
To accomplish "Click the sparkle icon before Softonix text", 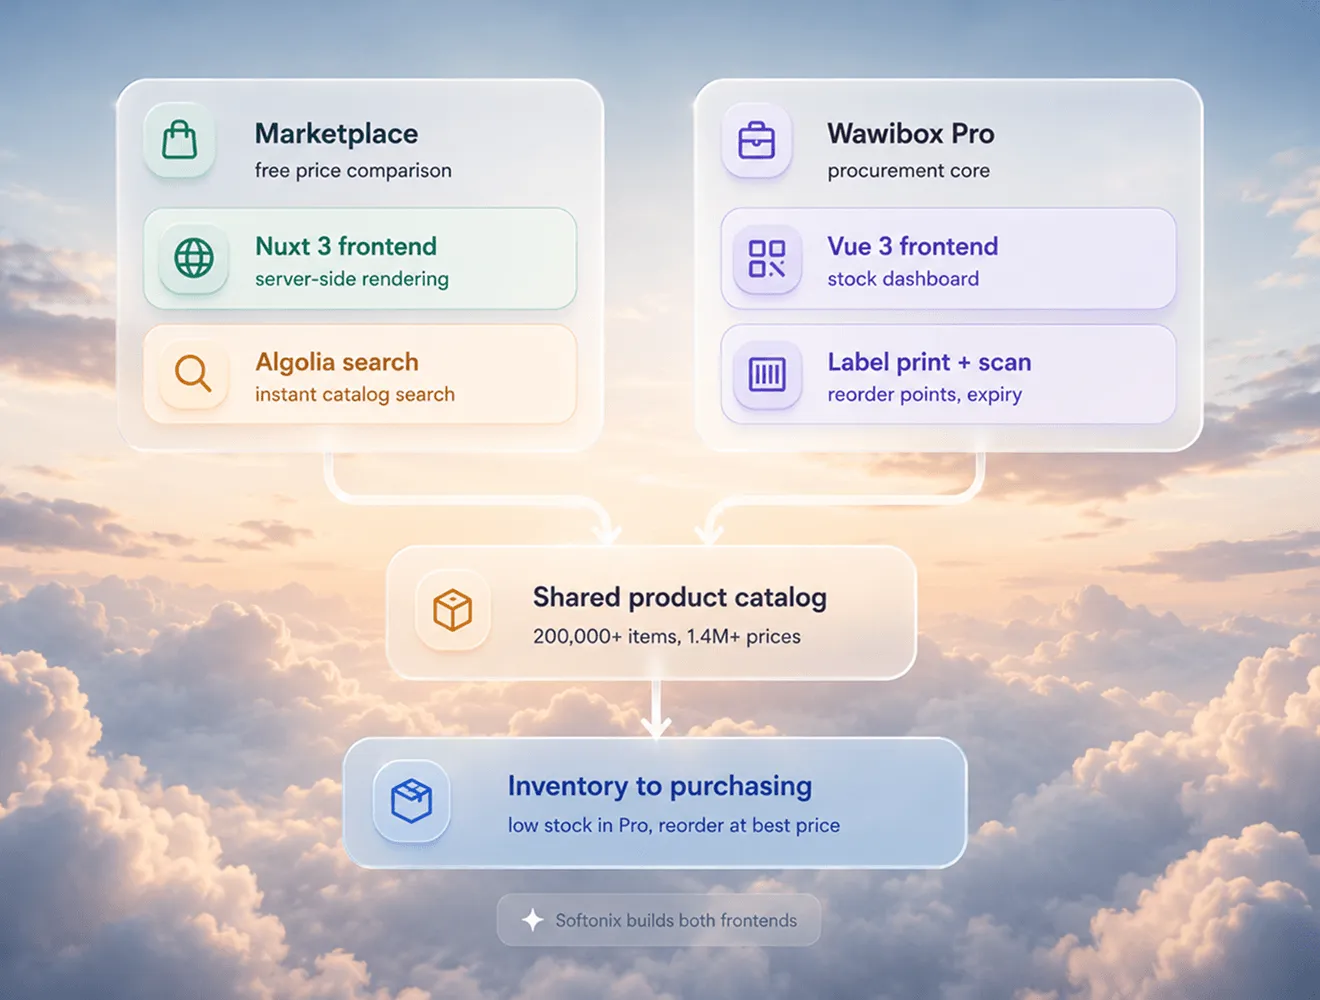I will (x=533, y=920).
